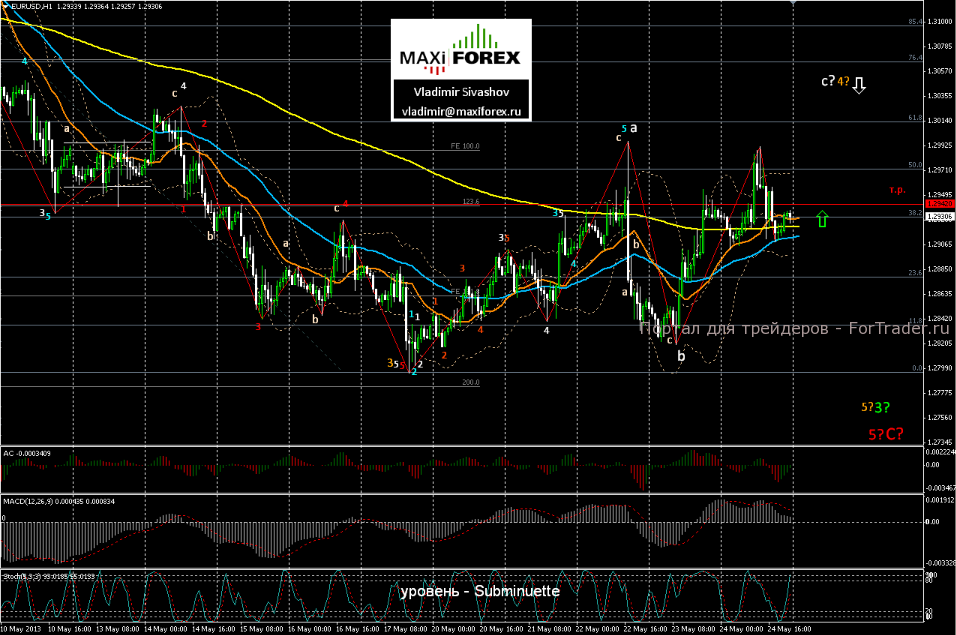Click the red 'т.р.' label

coord(897,190)
